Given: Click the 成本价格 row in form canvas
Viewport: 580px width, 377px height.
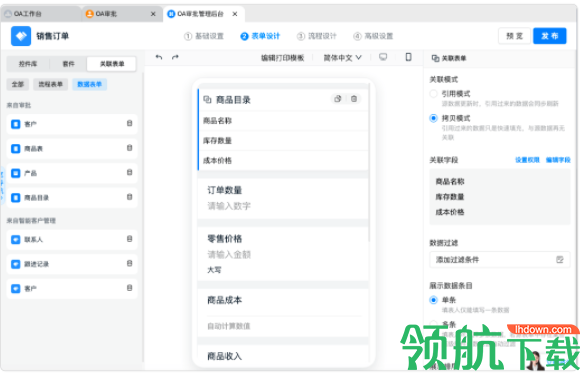Looking at the screenshot, I should pyautogui.click(x=283, y=161).
